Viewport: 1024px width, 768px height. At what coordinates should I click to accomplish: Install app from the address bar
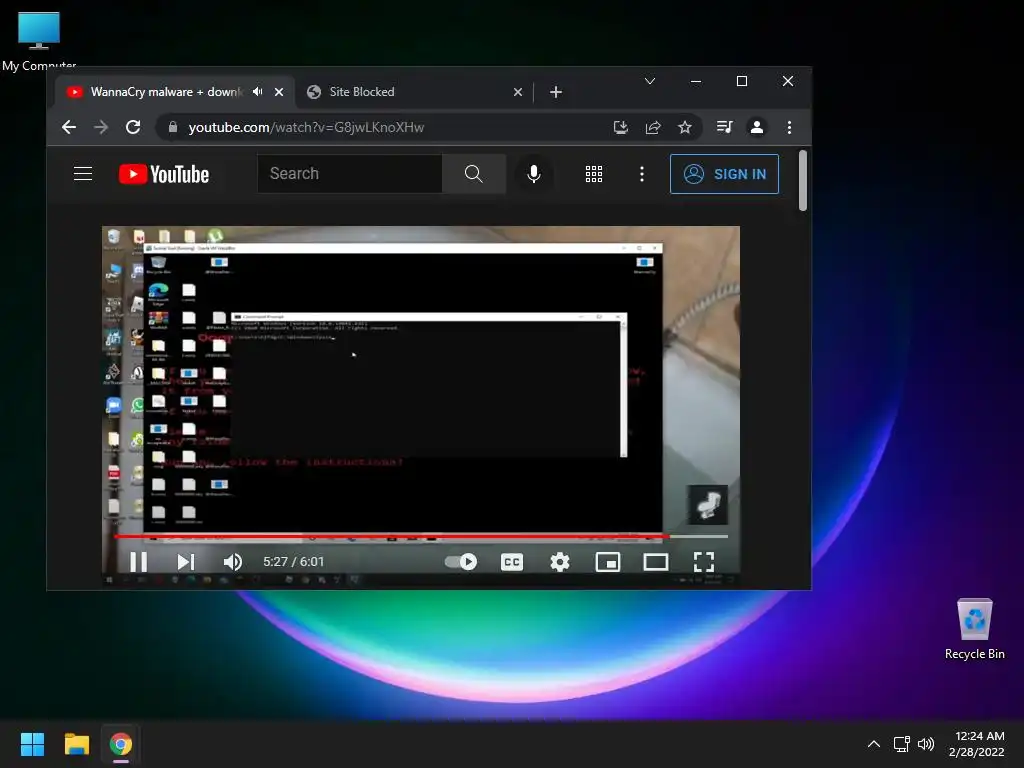(620, 127)
